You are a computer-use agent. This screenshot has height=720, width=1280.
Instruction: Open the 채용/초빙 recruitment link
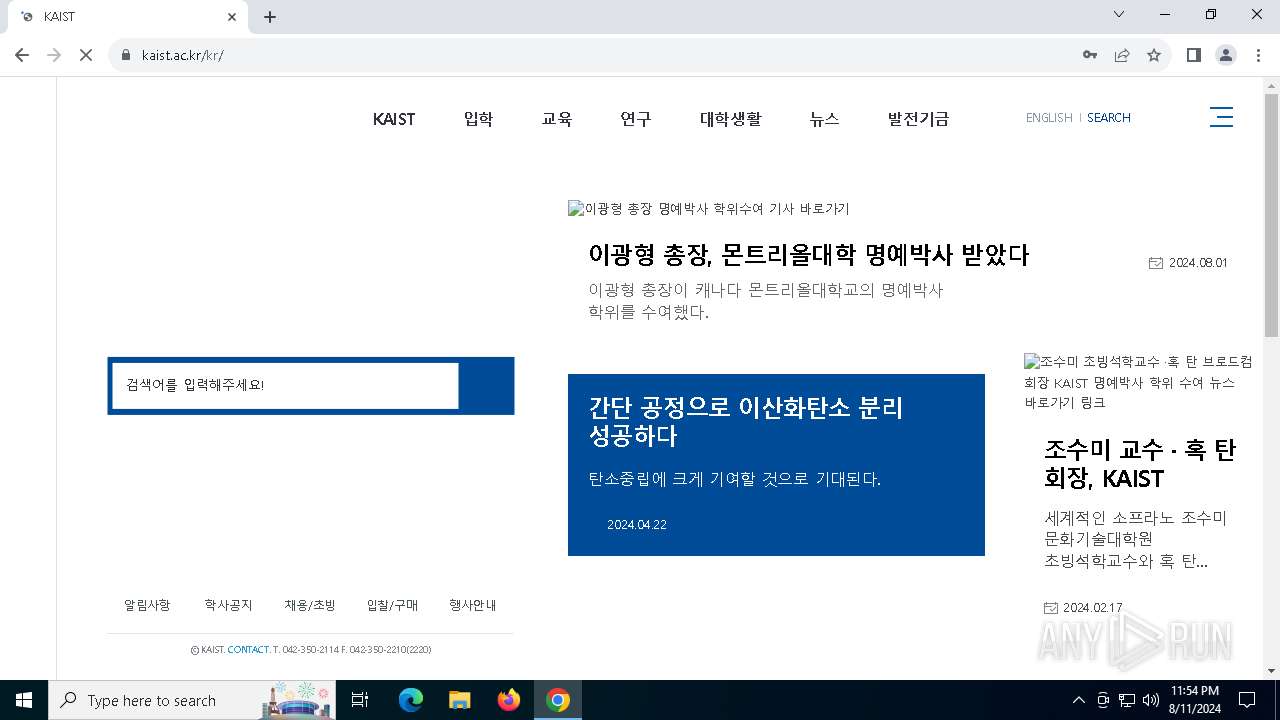point(310,605)
